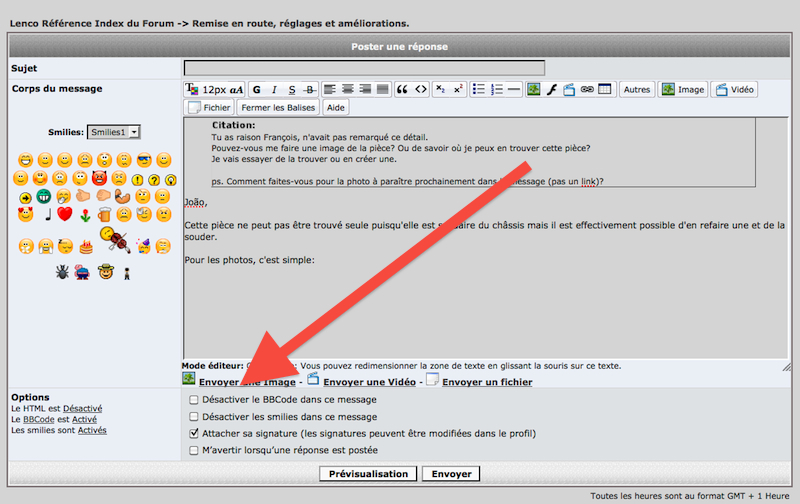Insert the spider smiley
The width and height of the screenshot is (800, 504).
(62, 272)
